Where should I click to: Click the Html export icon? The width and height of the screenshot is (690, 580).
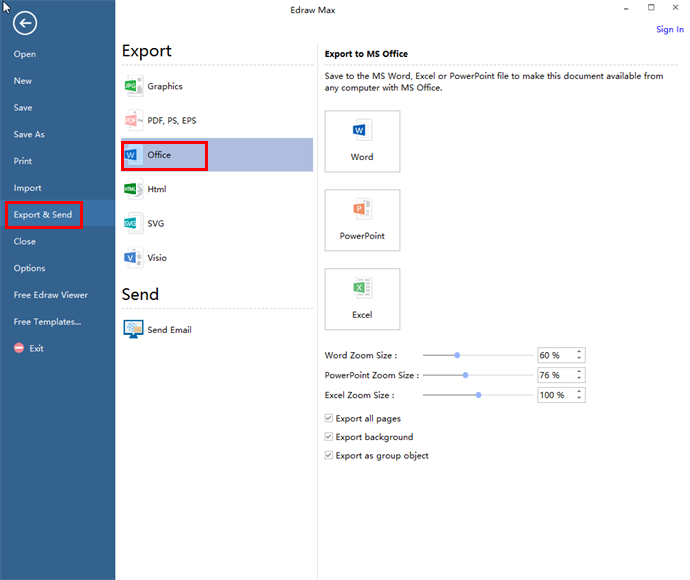tap(134, 189)
